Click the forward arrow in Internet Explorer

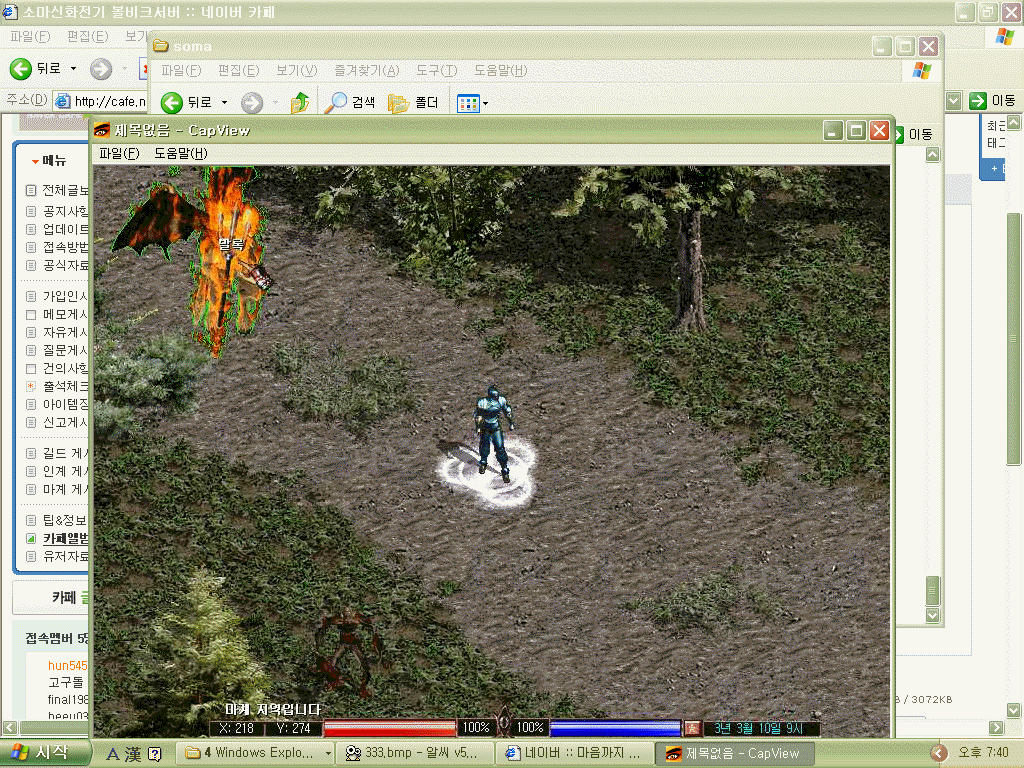[101, 69]
